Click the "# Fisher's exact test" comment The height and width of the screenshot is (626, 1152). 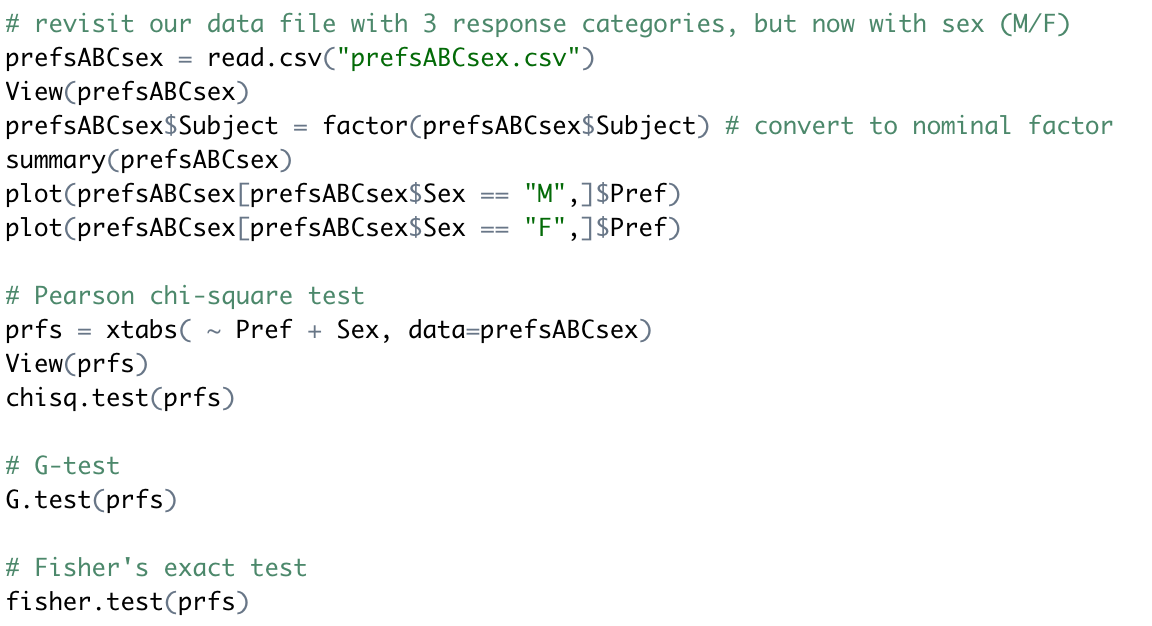[x=156, y=568]
